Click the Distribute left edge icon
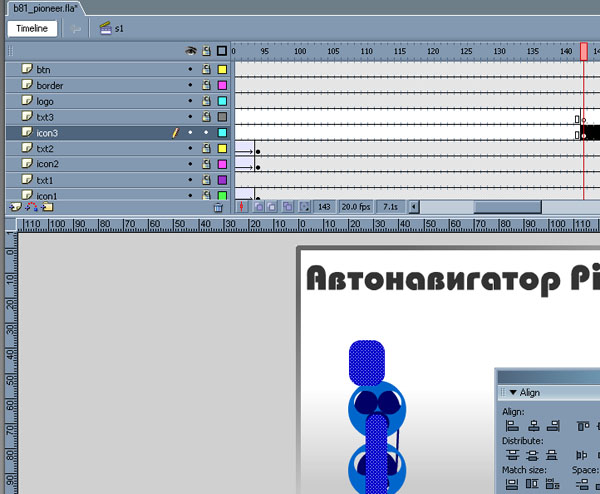This screenshot has width=600, height=494. click(x=582, y=455)
